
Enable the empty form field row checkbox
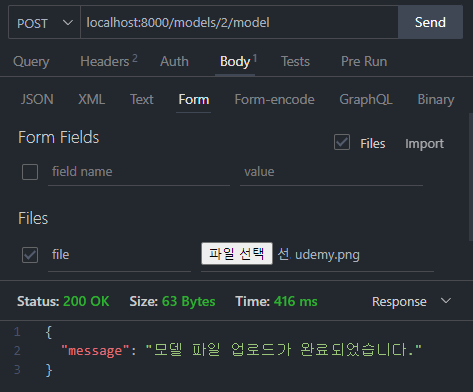tap(30, 172)
